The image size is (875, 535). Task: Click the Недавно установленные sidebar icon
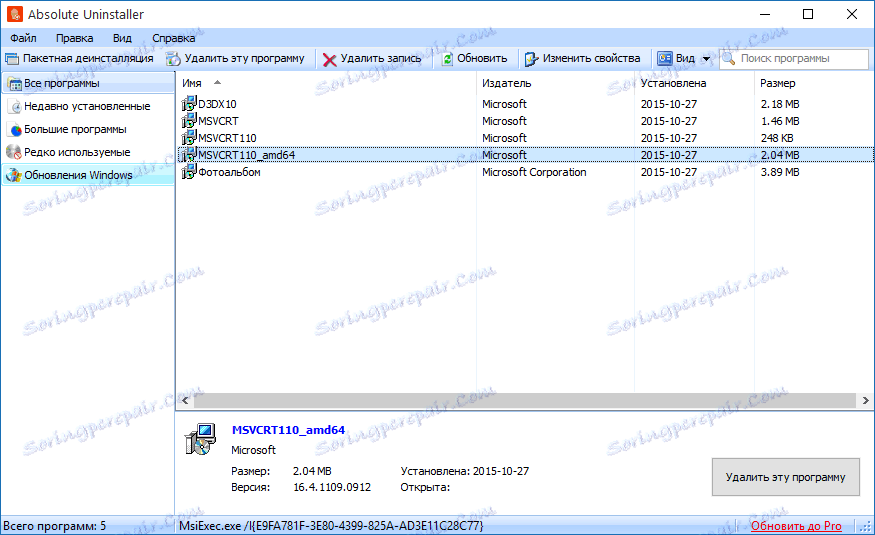pyautogui.click(x=16, y=107)
